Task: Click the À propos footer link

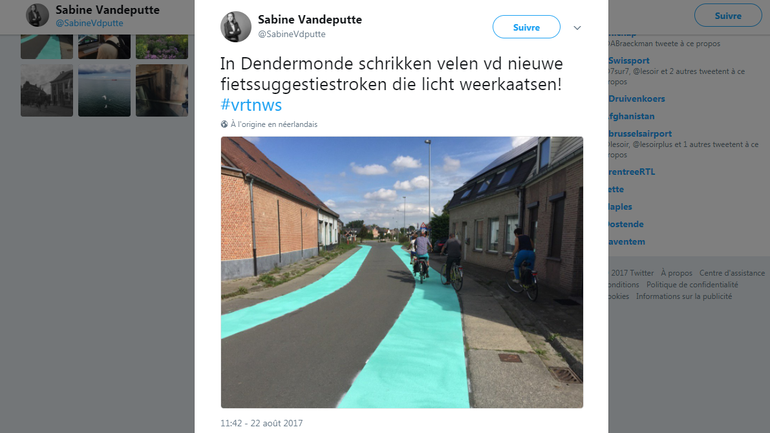Action: (676, 273)
